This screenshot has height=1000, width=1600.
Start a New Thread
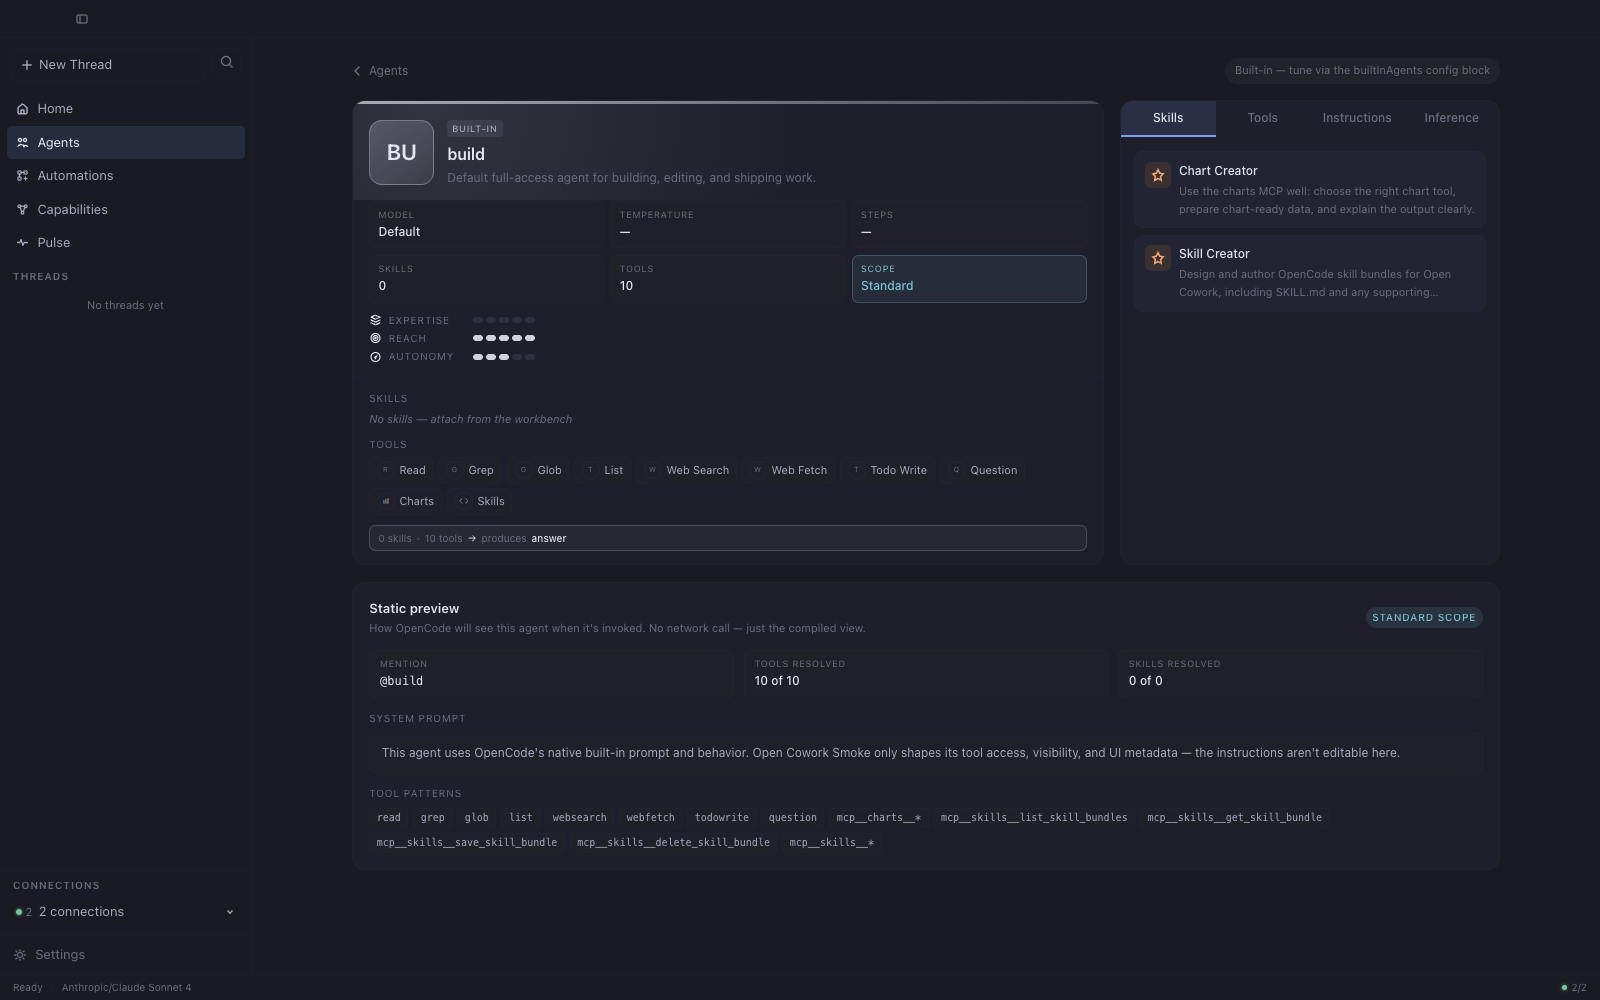click(x=108, y=65)
